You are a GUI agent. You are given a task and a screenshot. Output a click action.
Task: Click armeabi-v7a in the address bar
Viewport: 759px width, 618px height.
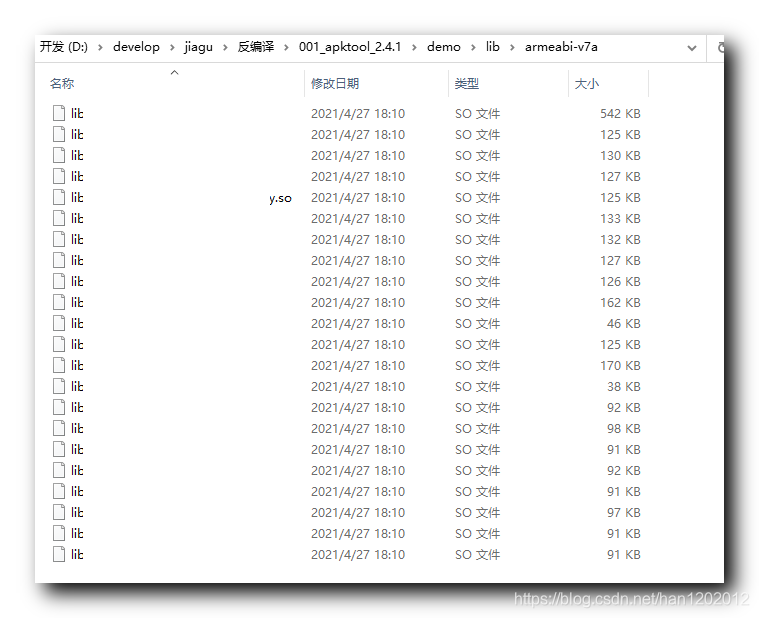click(x=561, y=47)
